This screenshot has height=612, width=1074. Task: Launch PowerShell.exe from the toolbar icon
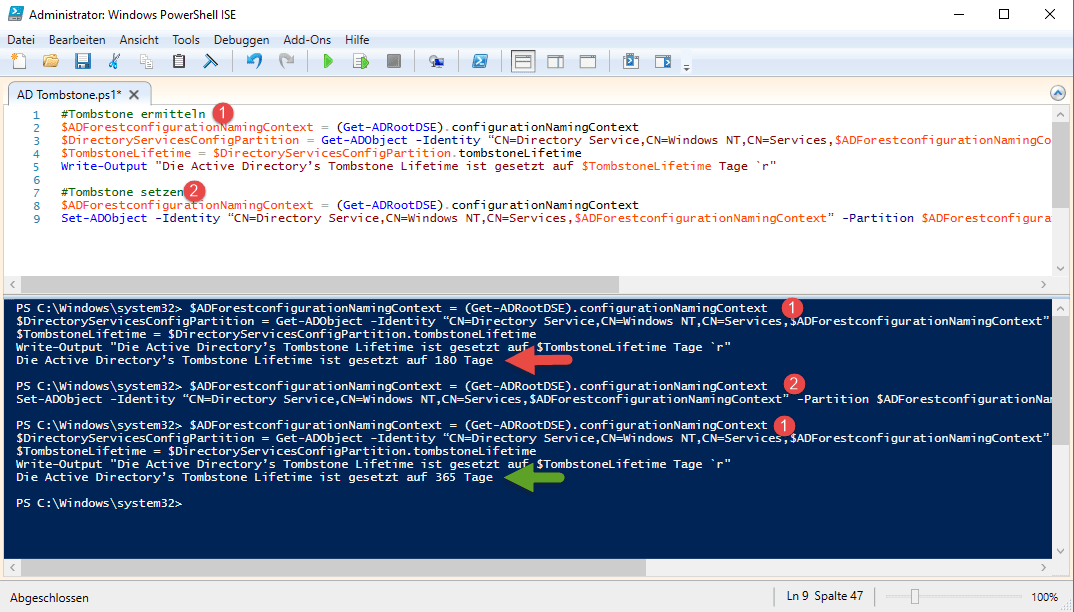pos(480,62)
